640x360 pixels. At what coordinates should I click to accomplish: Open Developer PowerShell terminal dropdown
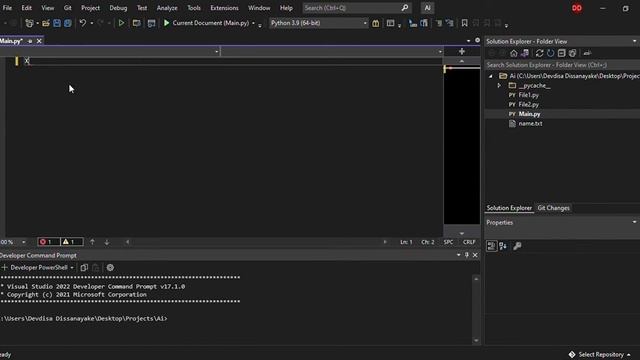[x=72, y=268]
